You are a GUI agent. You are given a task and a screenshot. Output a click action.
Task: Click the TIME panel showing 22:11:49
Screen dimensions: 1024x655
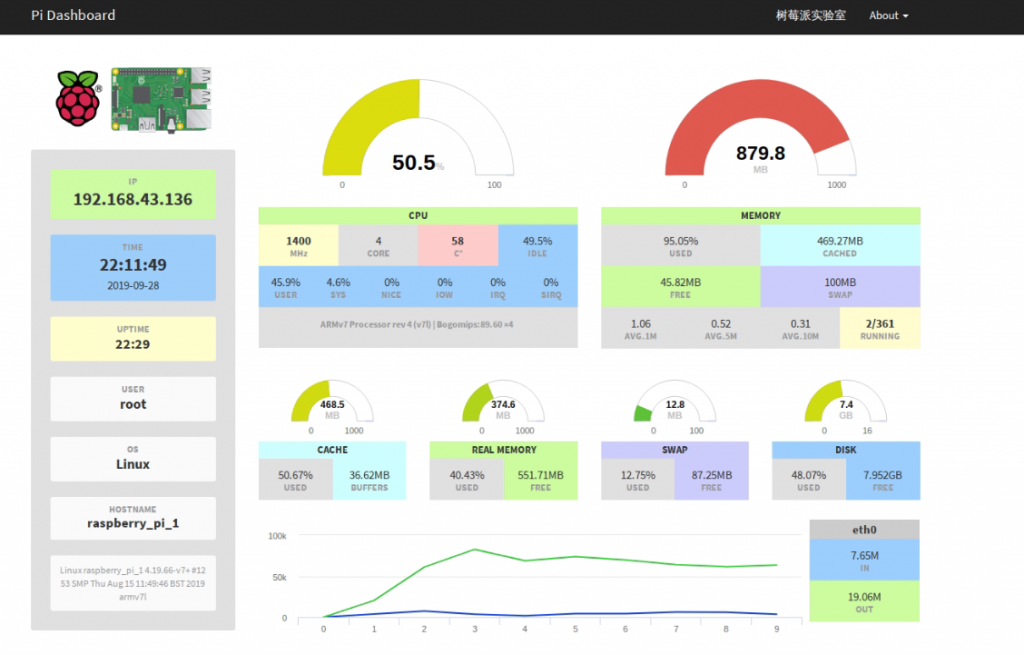click(133, 268)
